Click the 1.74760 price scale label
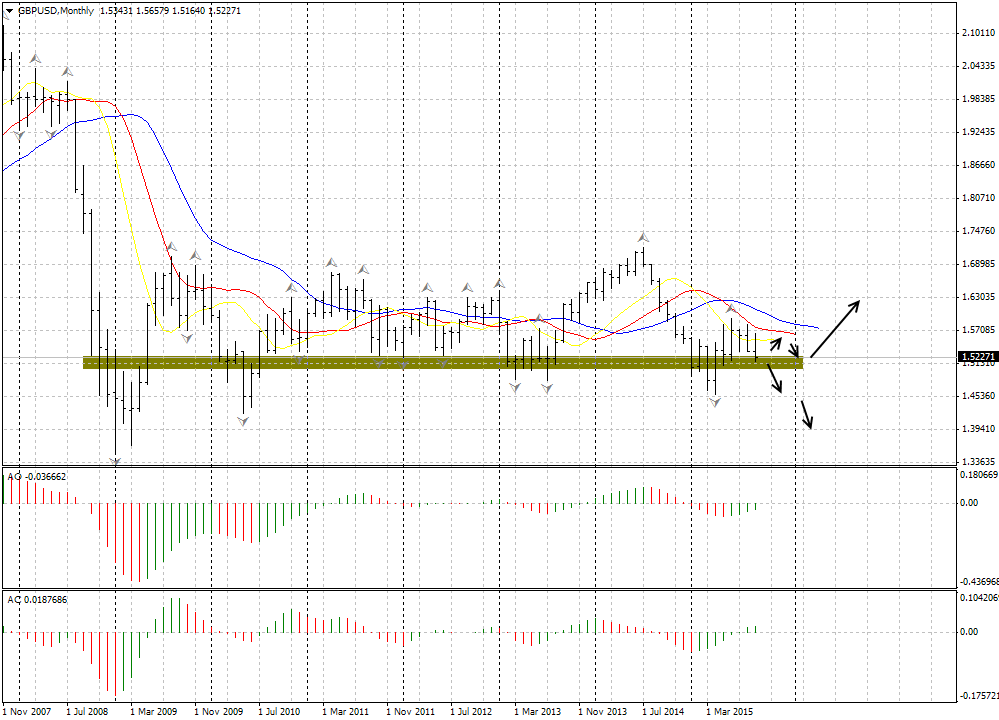This screenshot has height=720, width=999. point(976,231)
